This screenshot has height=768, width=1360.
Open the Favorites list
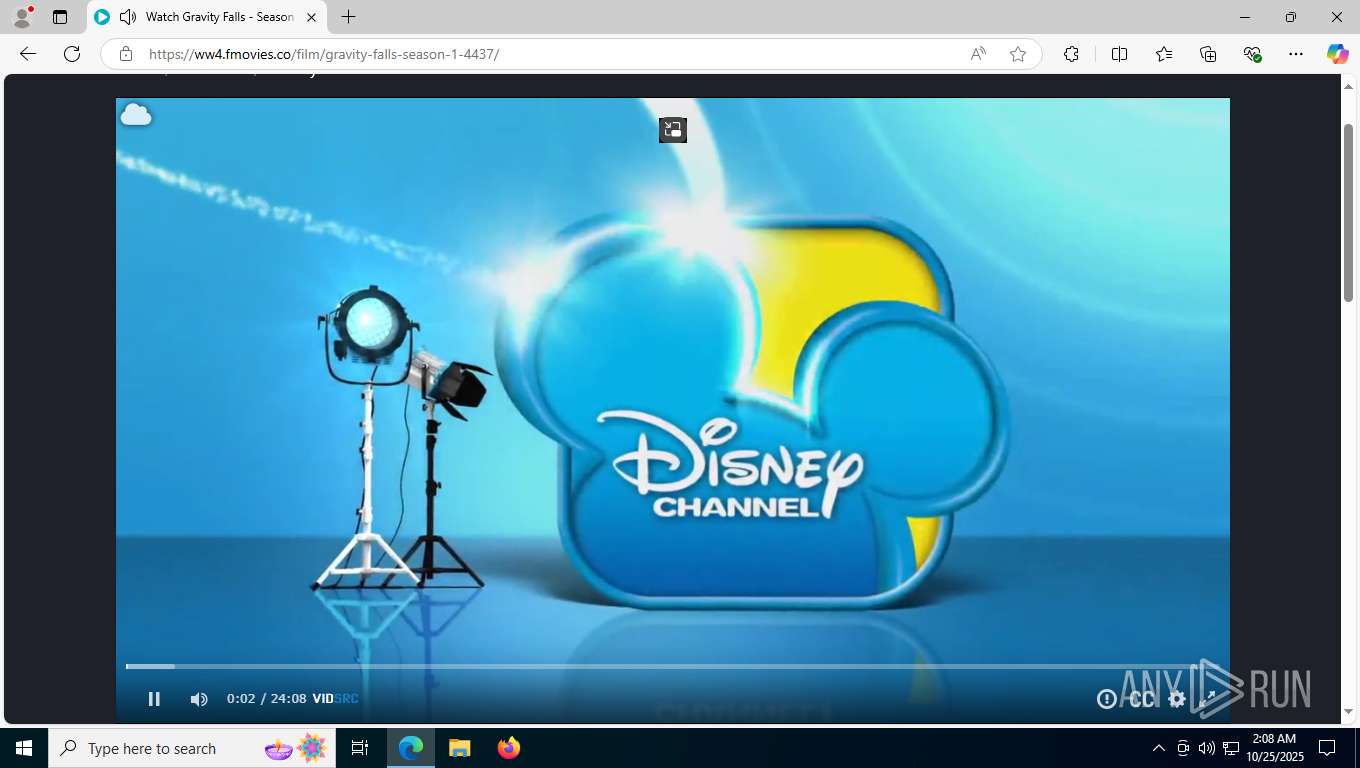tap(1164, 54)
